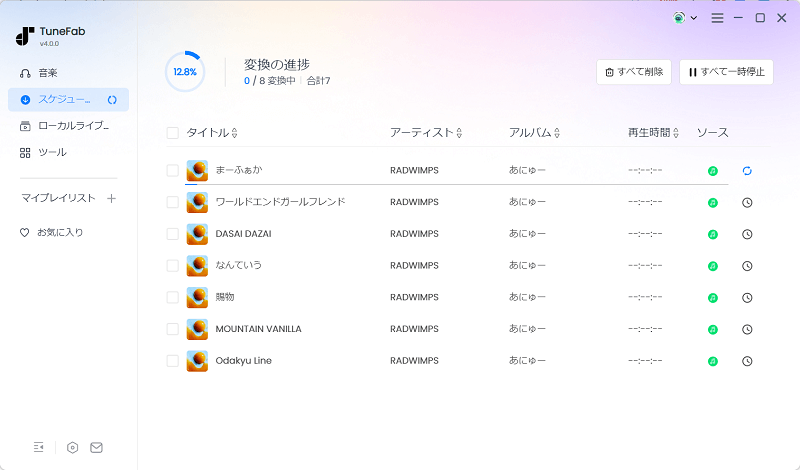800x470 pixels.
Task: Click album thumbnail for DASAI DAZAI
Action: [197, 234]
